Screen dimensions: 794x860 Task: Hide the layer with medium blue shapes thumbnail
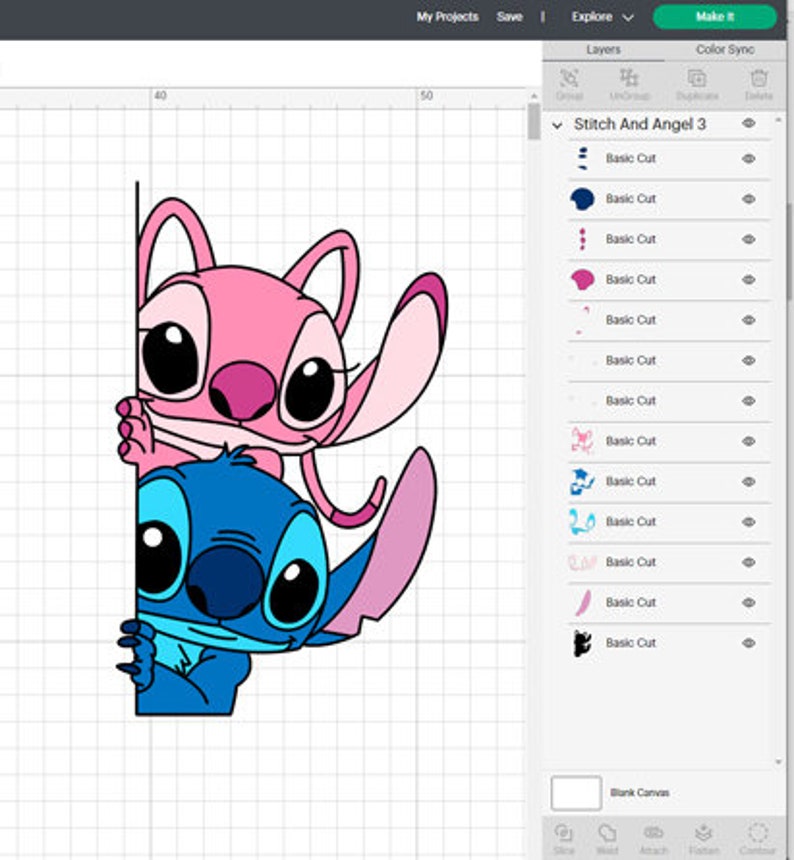pyautogui.click(x=748, y=482)
